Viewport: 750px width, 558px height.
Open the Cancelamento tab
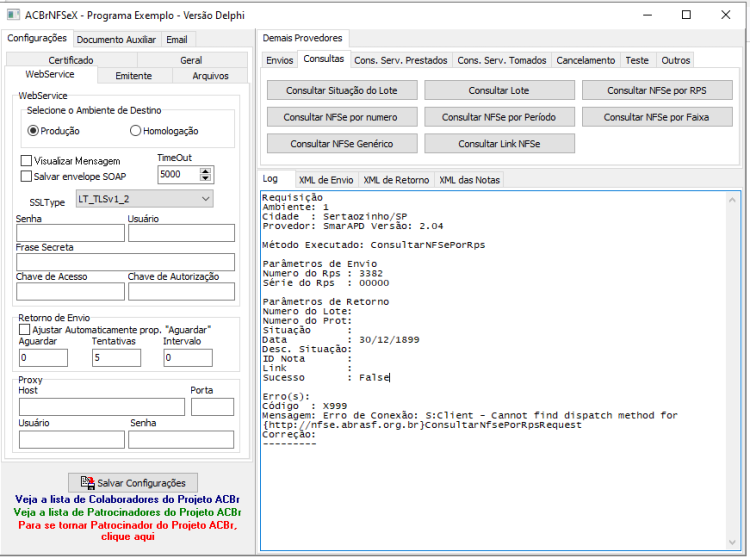[x=585, y=60]
